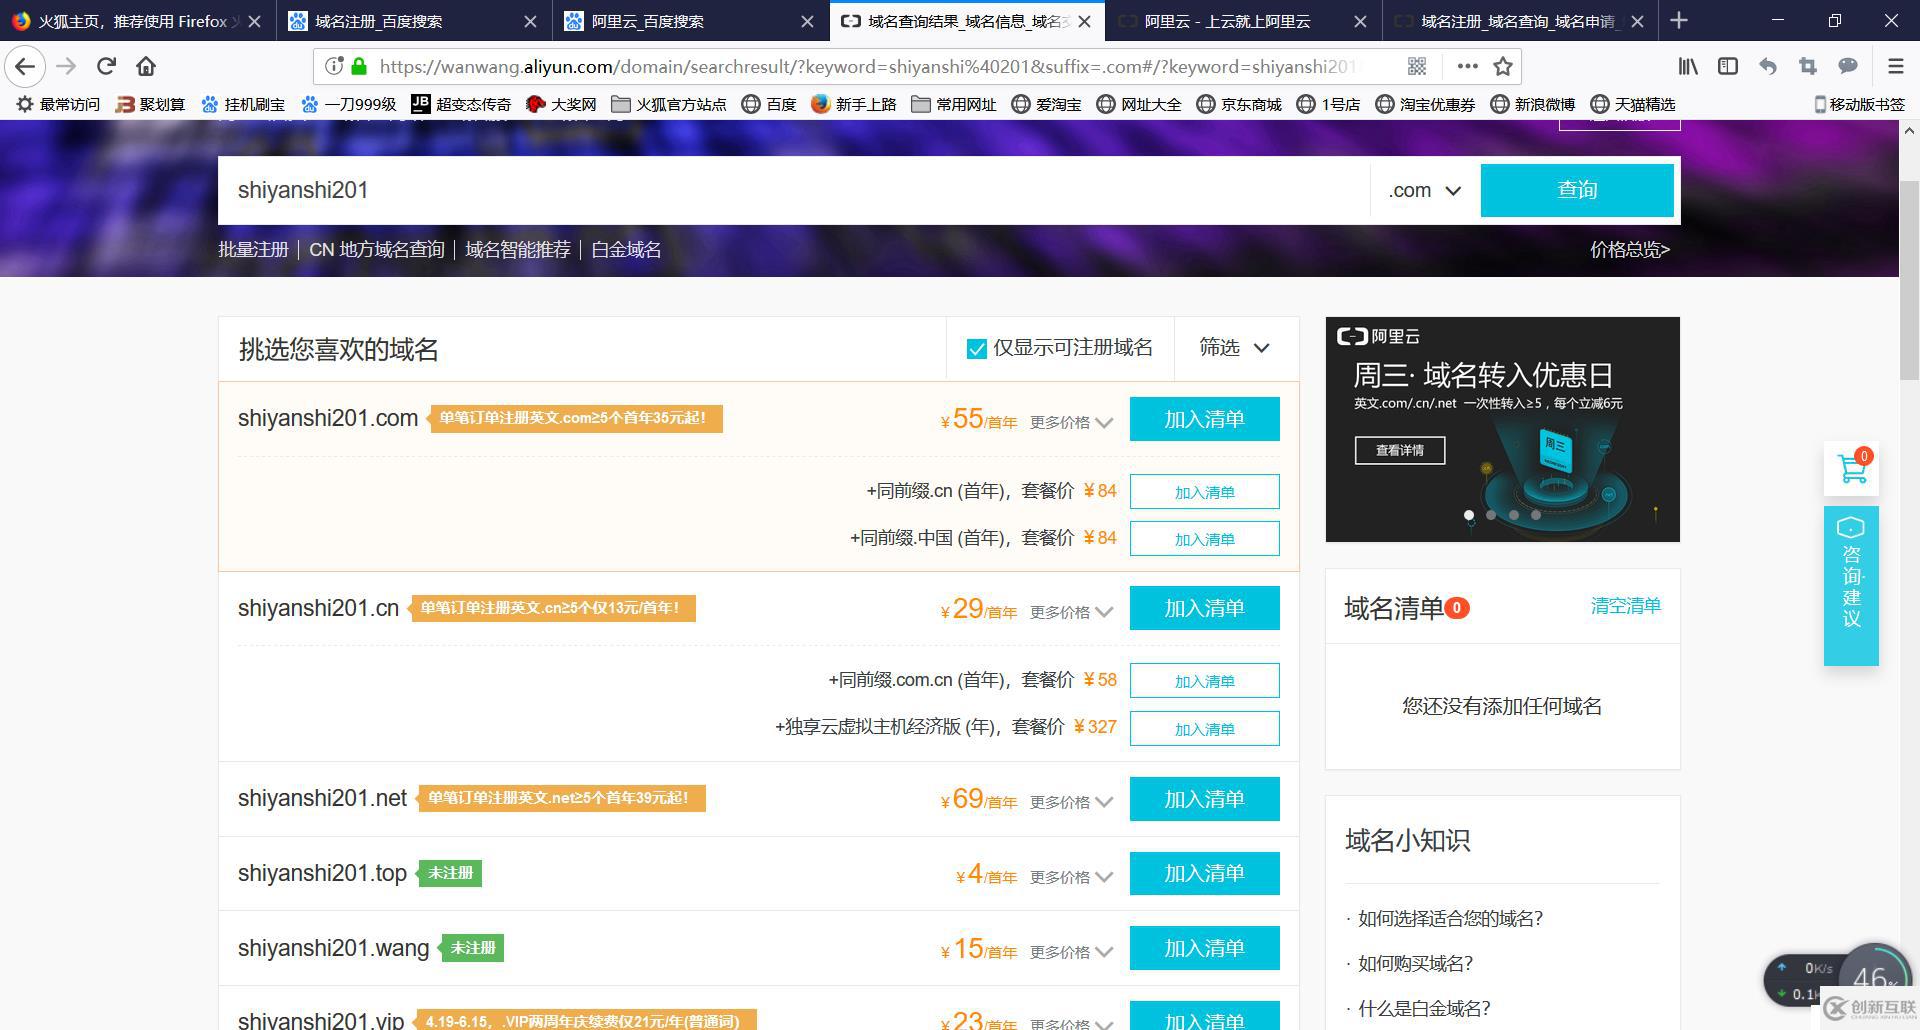Open the .com suffix dropdown
This screenshot has width=1920, height=1030.
(x=1425, y=190)
